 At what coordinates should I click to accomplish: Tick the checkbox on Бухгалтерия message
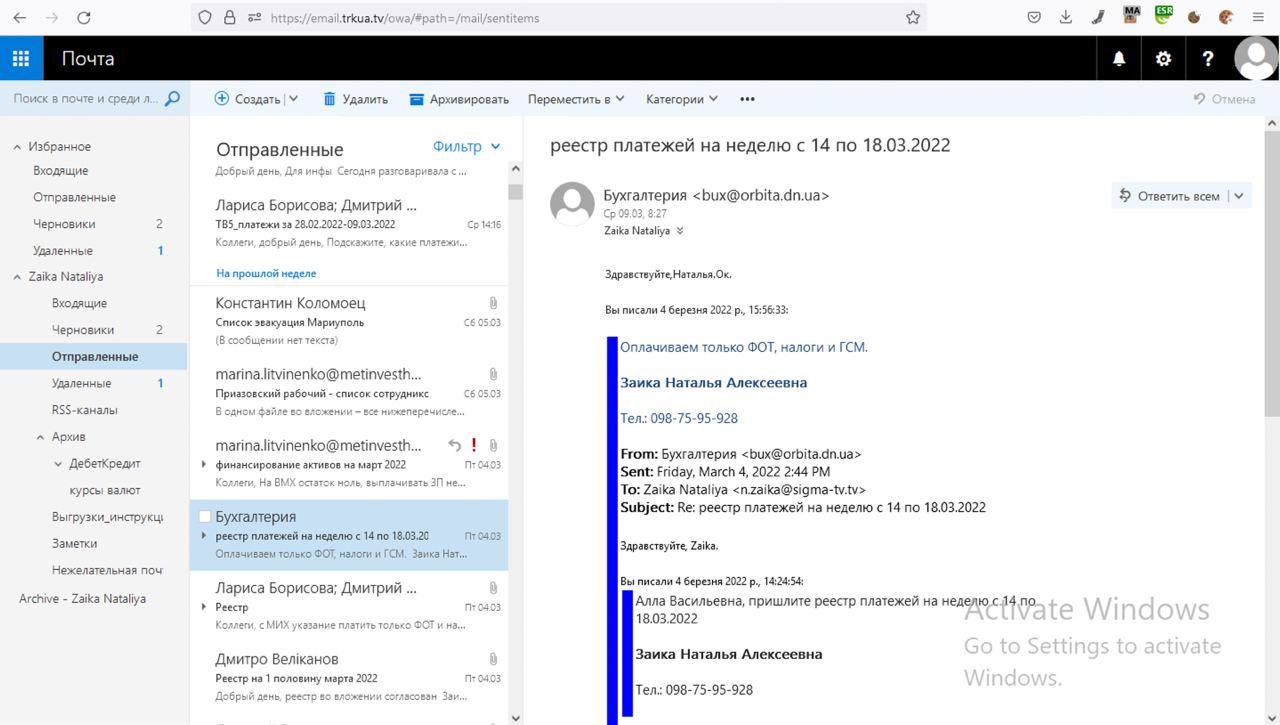click(x=205, y=517)
